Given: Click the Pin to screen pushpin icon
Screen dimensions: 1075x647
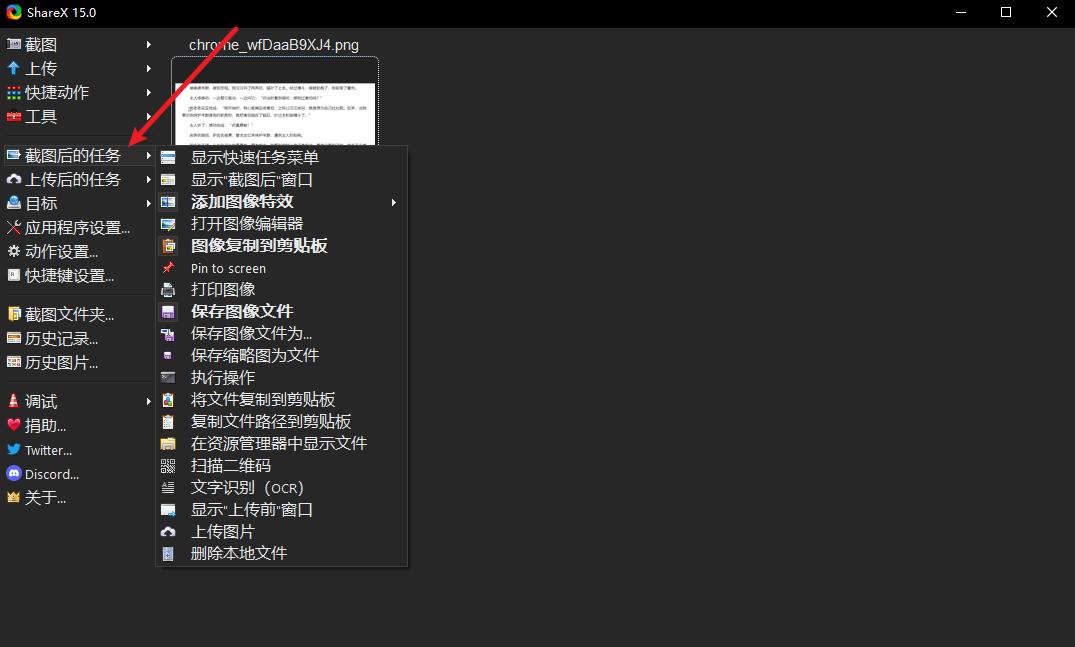Looking at the screenshot, I should click(168, 268).
